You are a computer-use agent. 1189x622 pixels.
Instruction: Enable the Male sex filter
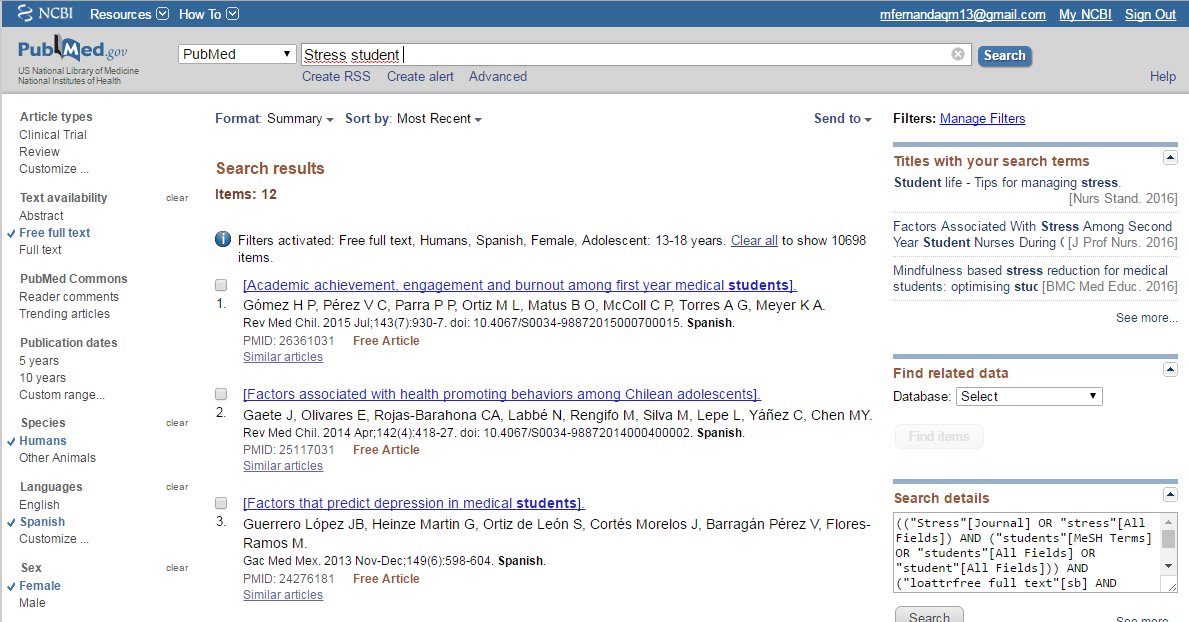32,603
